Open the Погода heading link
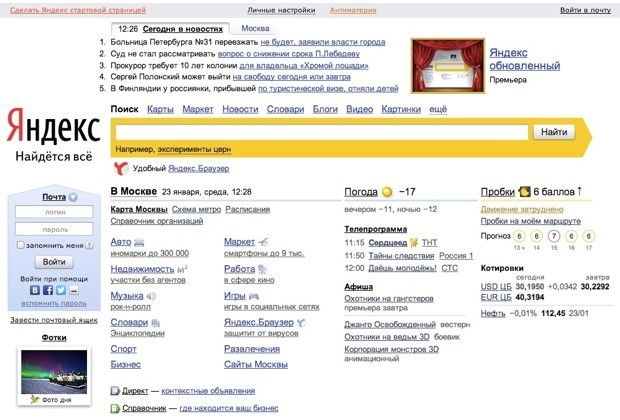Screen dimensions: 620x420 click(x=361, y=192)
